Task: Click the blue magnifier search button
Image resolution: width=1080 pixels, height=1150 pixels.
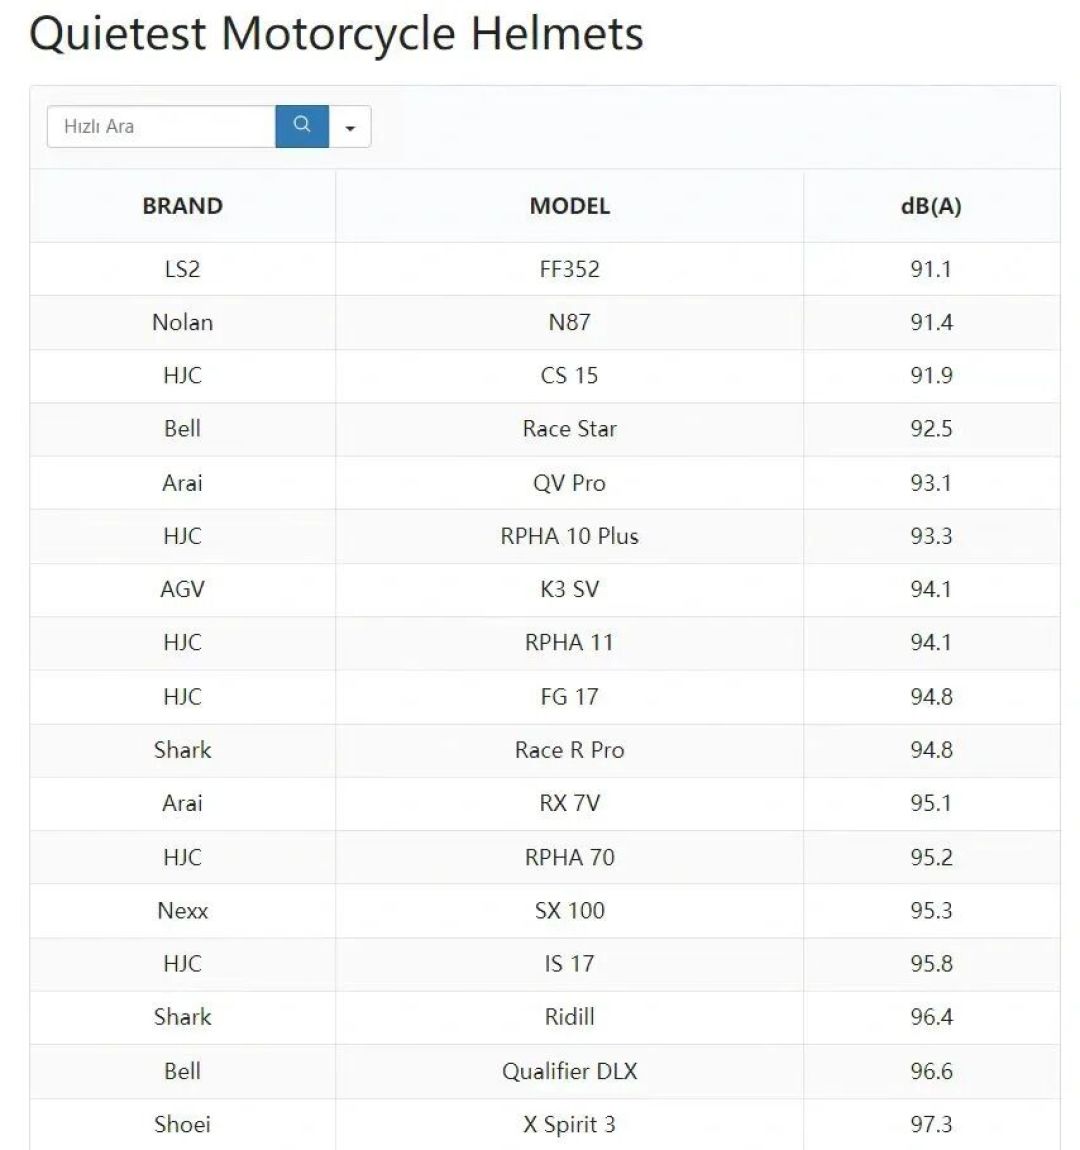Action: pos(301,126)
